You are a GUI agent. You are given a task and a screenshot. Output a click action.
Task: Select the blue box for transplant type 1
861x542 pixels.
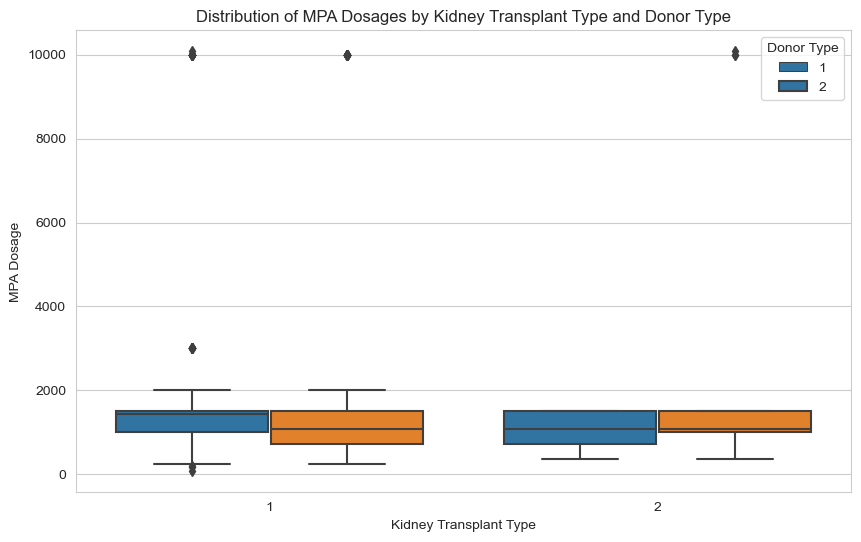click(192, 421)
